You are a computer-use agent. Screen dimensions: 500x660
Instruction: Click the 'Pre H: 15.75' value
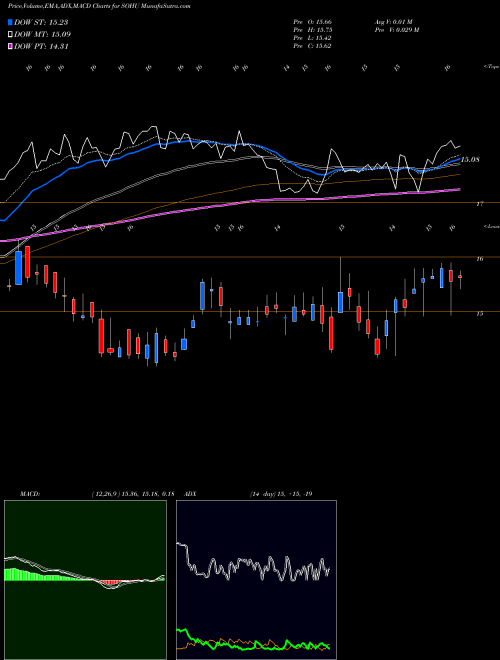coord(312,30)
